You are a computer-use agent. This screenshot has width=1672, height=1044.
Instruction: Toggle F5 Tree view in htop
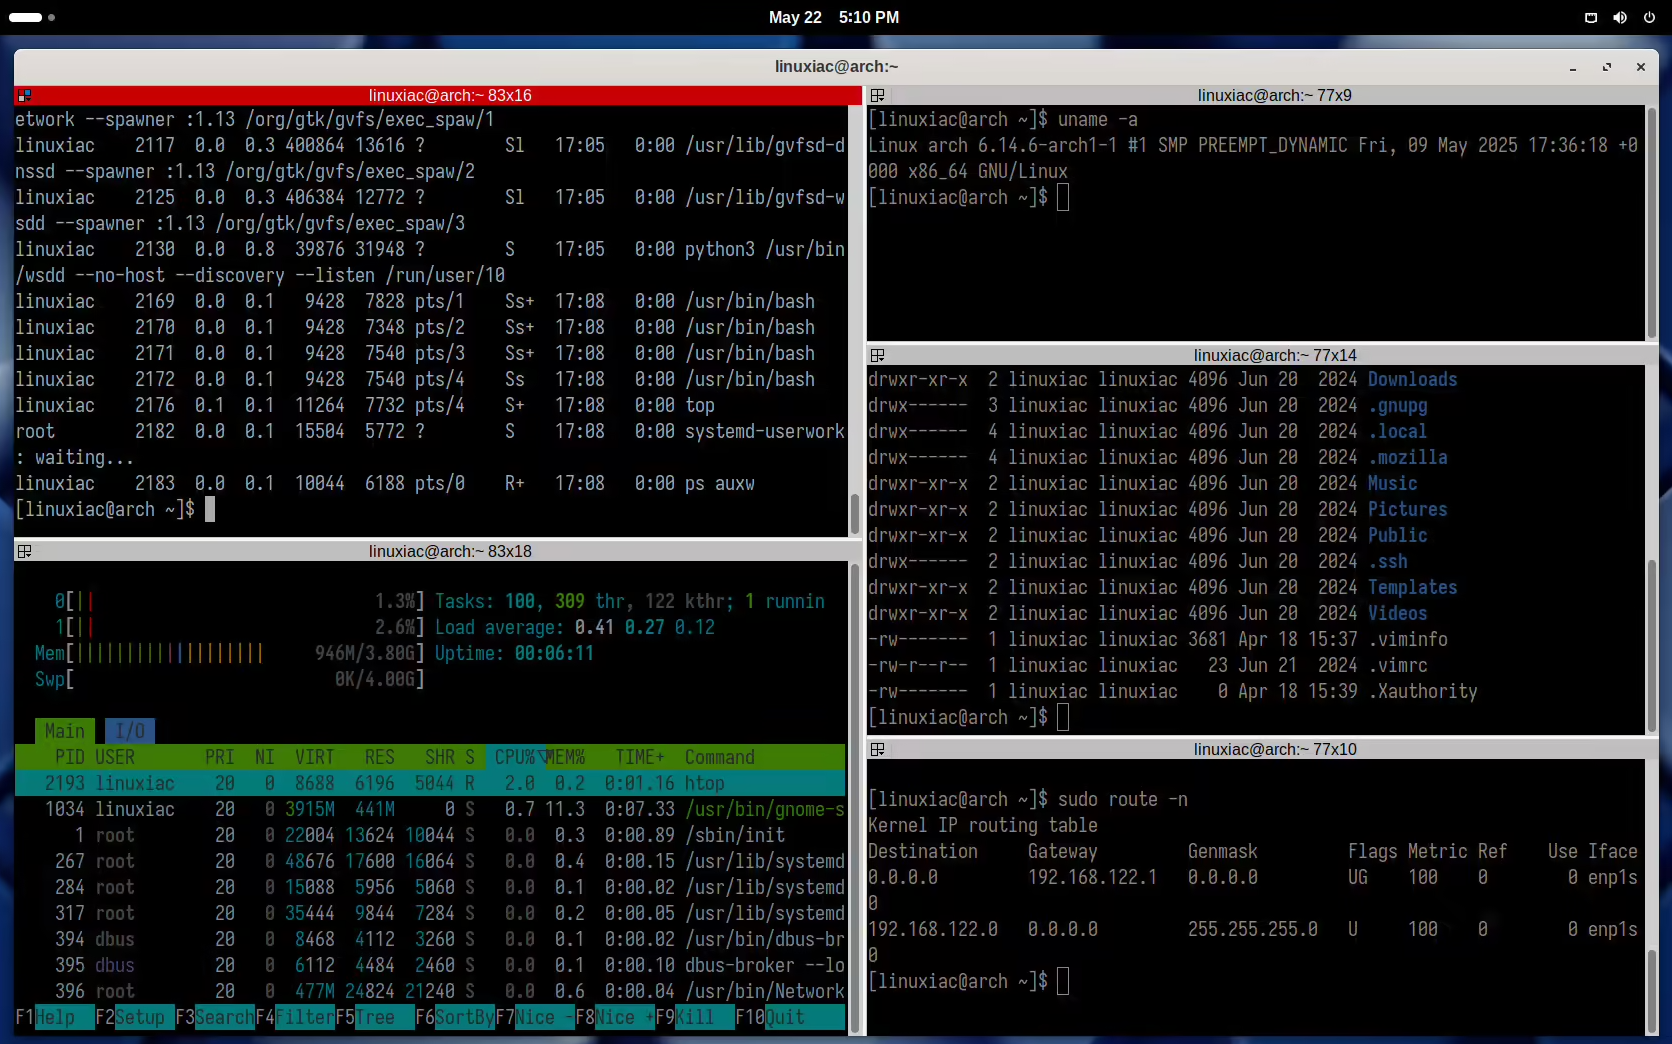tap(375, 1017)
